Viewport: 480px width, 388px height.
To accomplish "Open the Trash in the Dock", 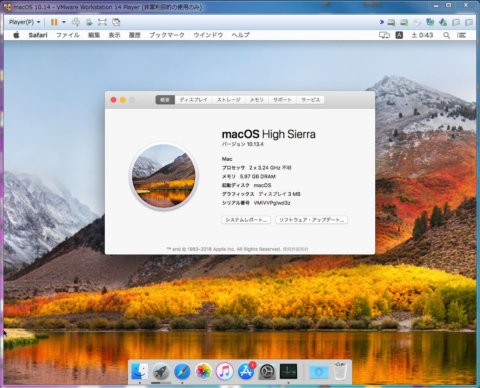I will (340, 371).
